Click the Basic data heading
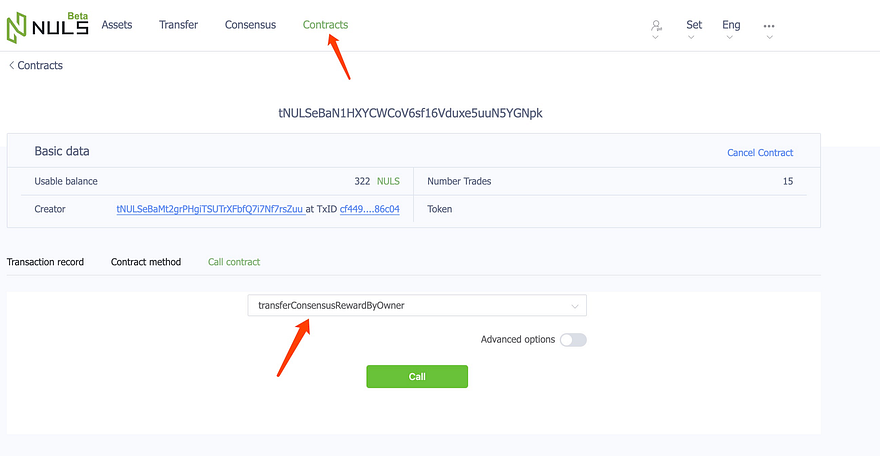 click(x=62, y=151)
